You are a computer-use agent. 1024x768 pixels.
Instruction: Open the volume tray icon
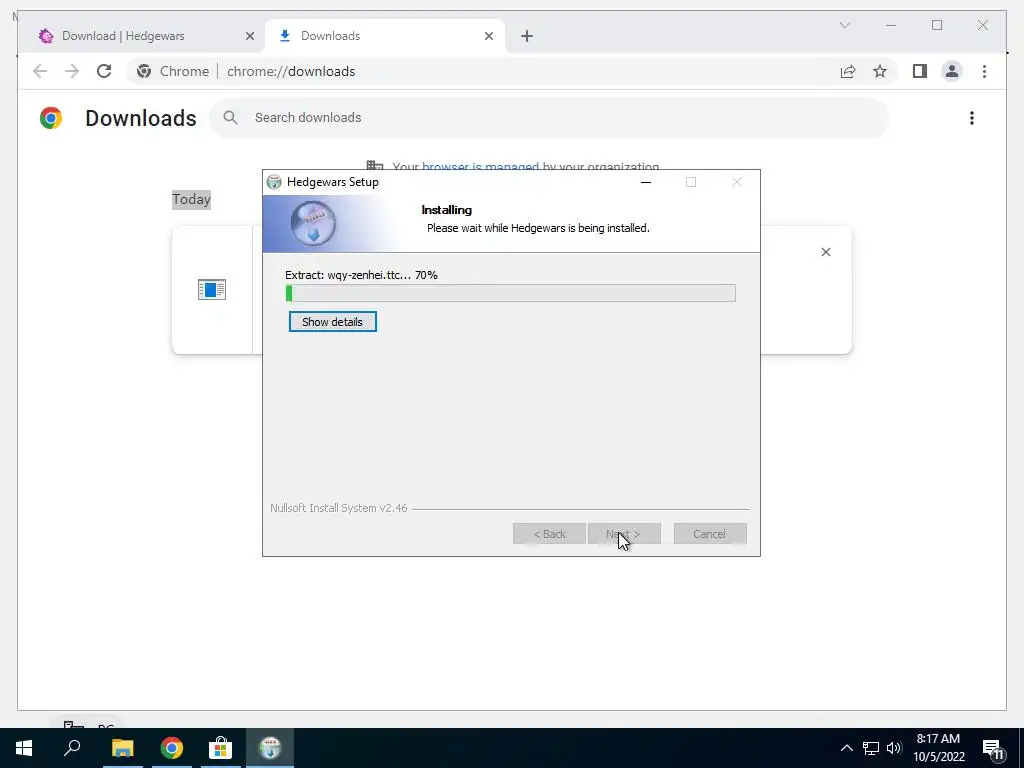(x=894, y=748)
